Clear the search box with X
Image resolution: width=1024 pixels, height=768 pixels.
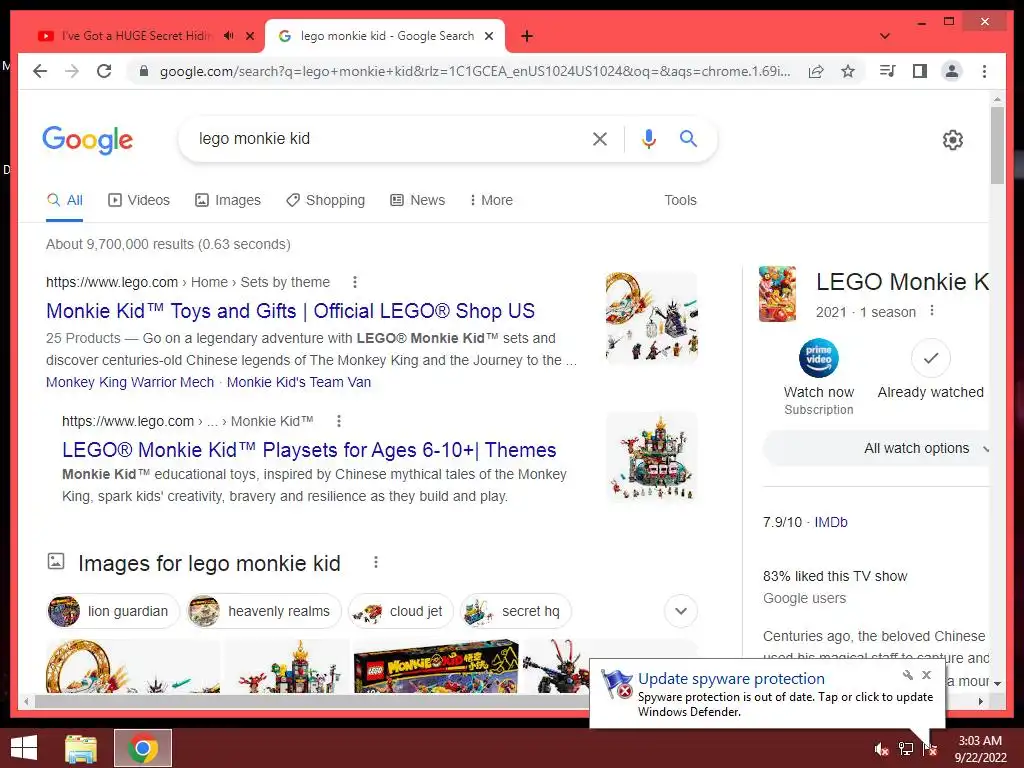click(x=600, y=138)
